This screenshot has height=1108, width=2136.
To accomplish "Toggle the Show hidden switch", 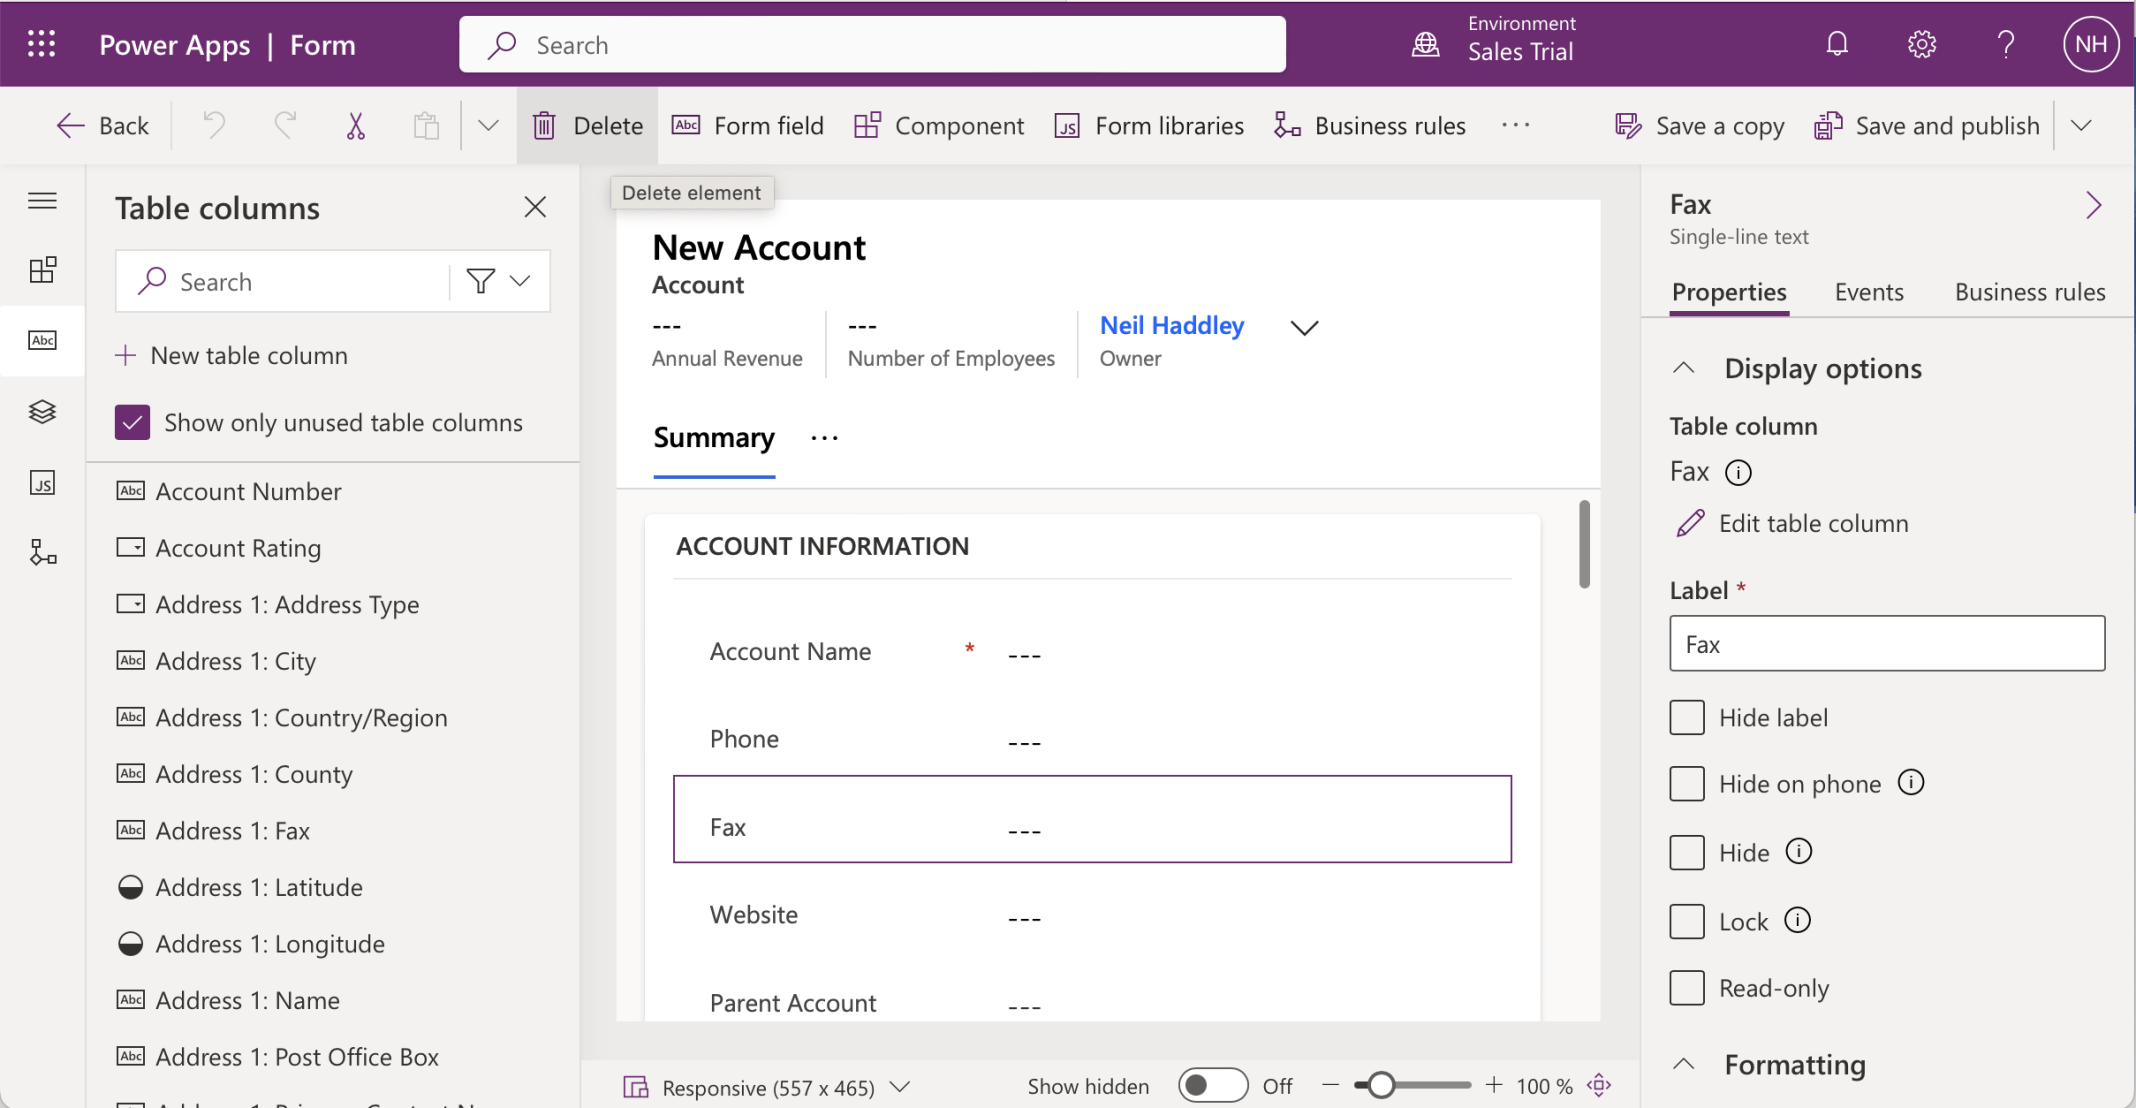I will [x=1212, y=1085].
